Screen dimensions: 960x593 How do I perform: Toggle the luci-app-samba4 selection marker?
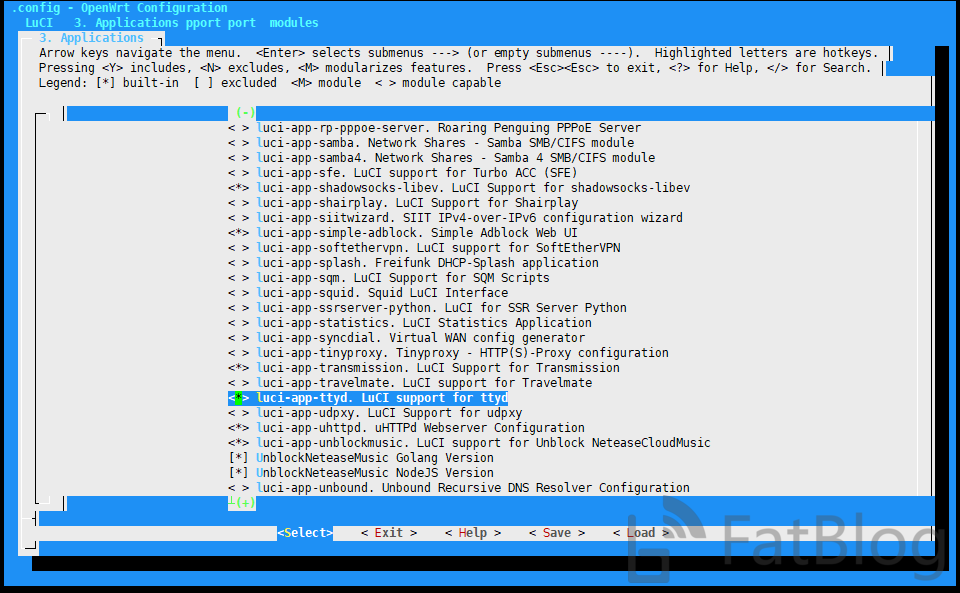(239, 158)
